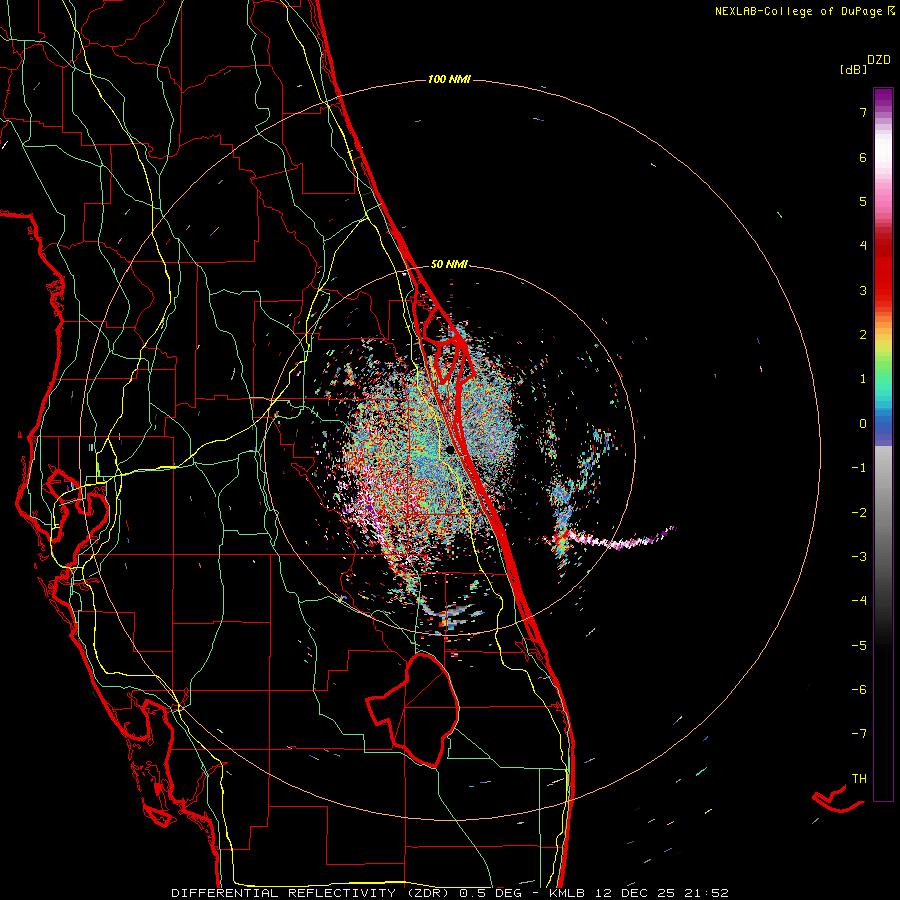Screen dimensions: 900x900
Task: Click the black radar site dot at center
Action: 450,449
